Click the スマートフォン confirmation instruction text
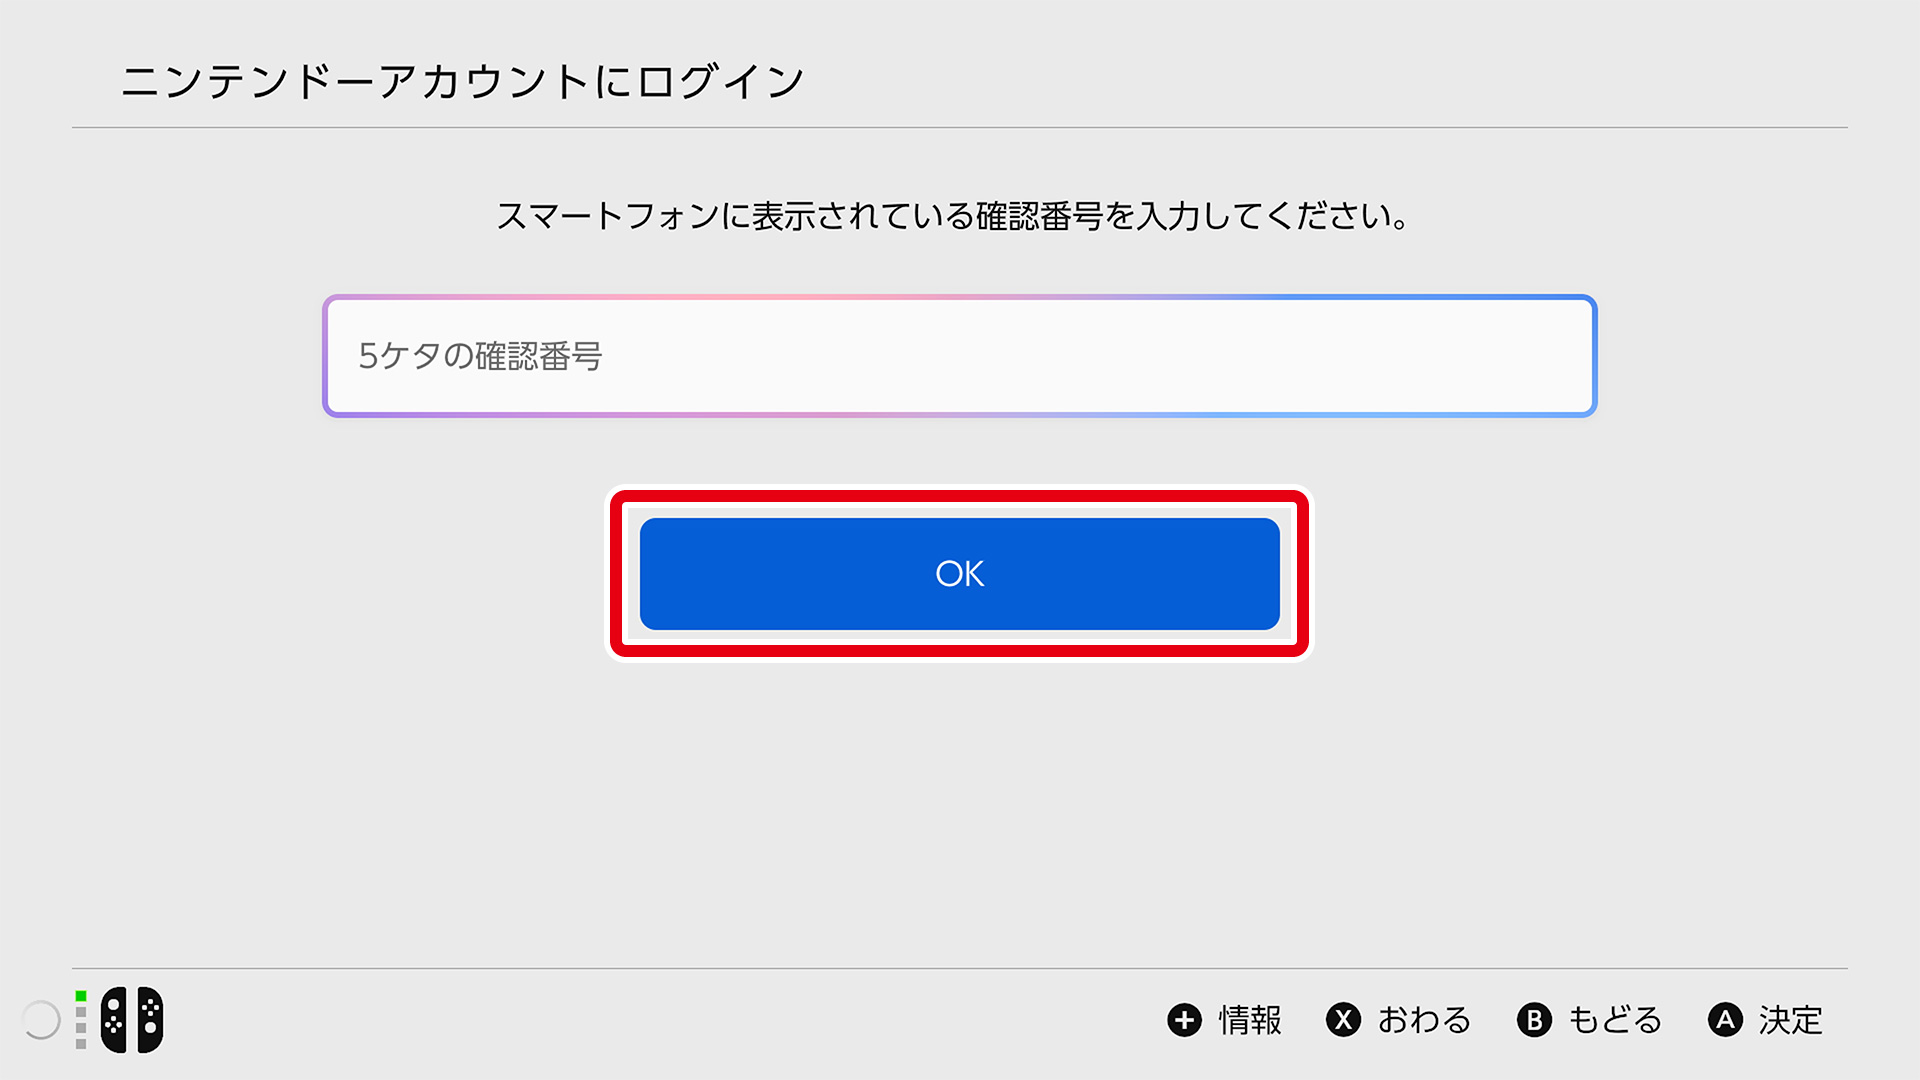Screen dimensions: 1920x1080 coord(953,215)
